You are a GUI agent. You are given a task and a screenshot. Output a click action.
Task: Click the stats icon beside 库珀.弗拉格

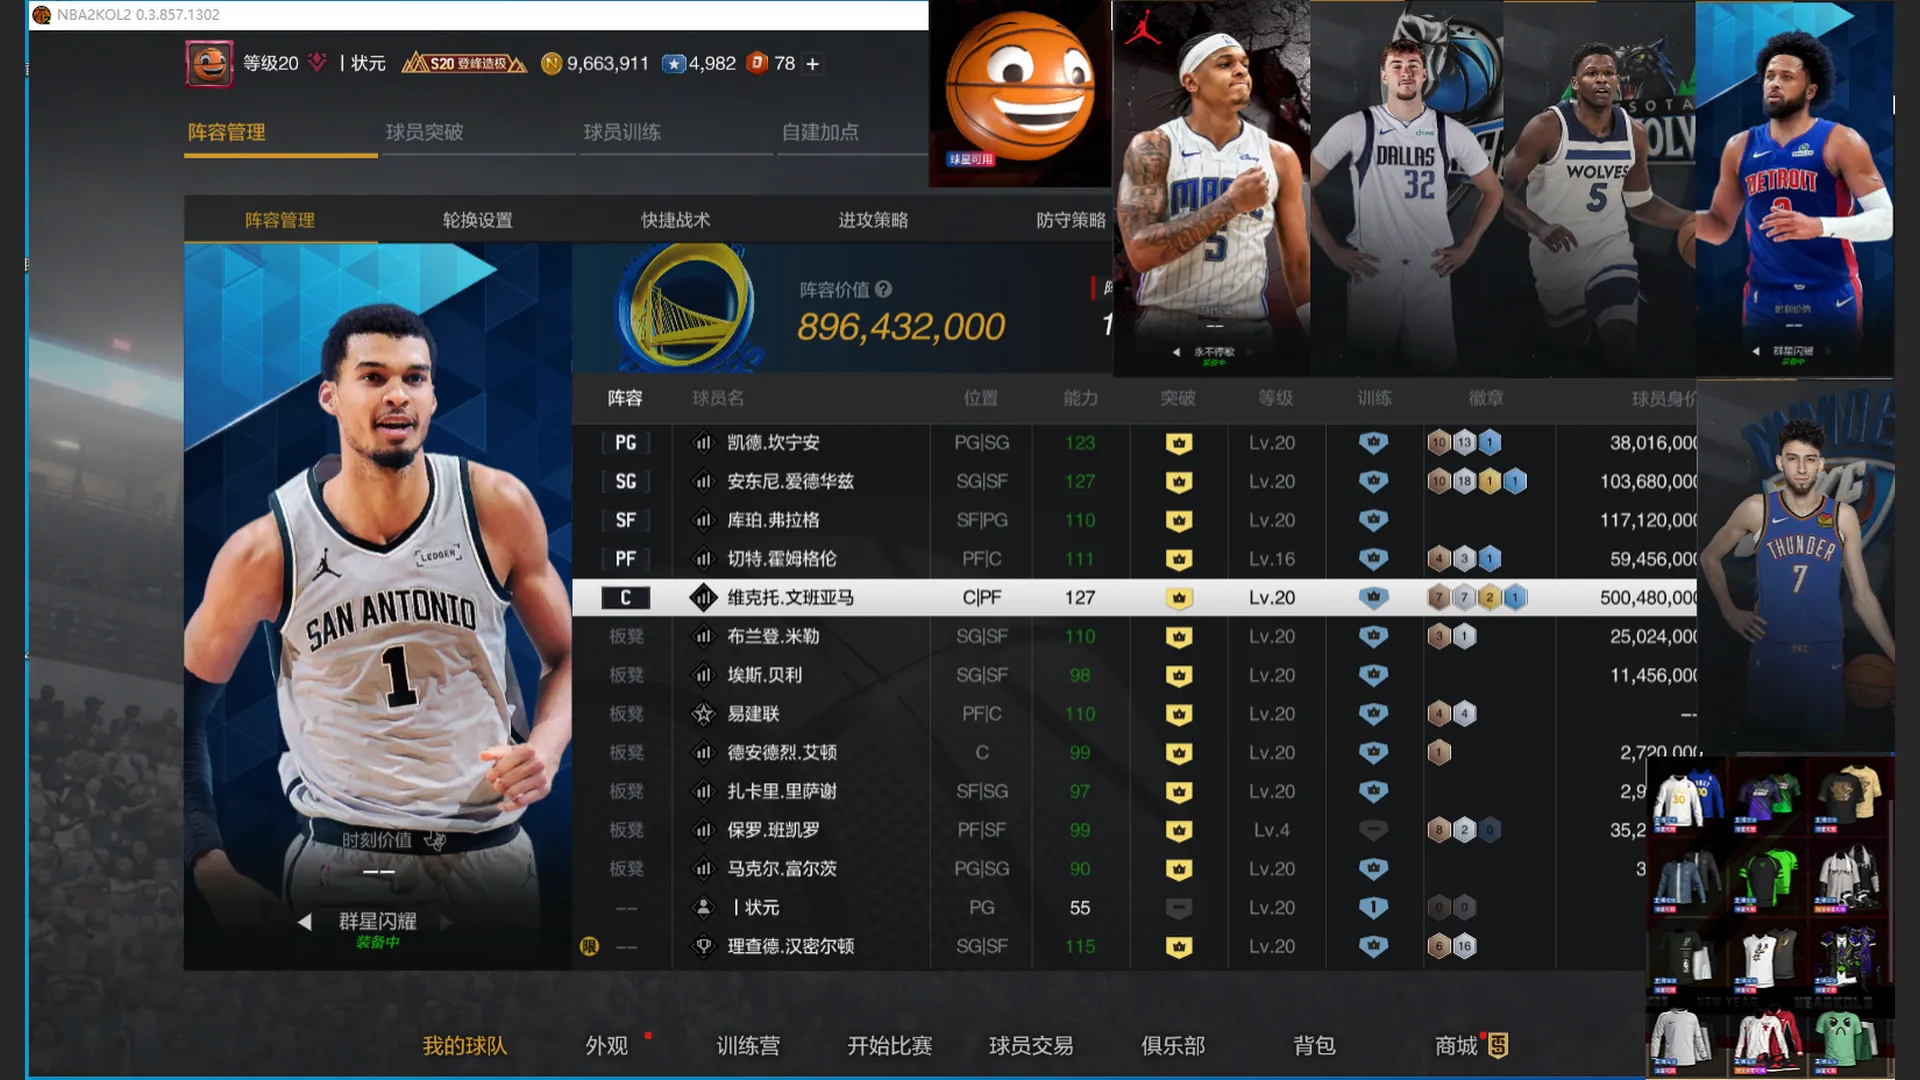point(704,521)
